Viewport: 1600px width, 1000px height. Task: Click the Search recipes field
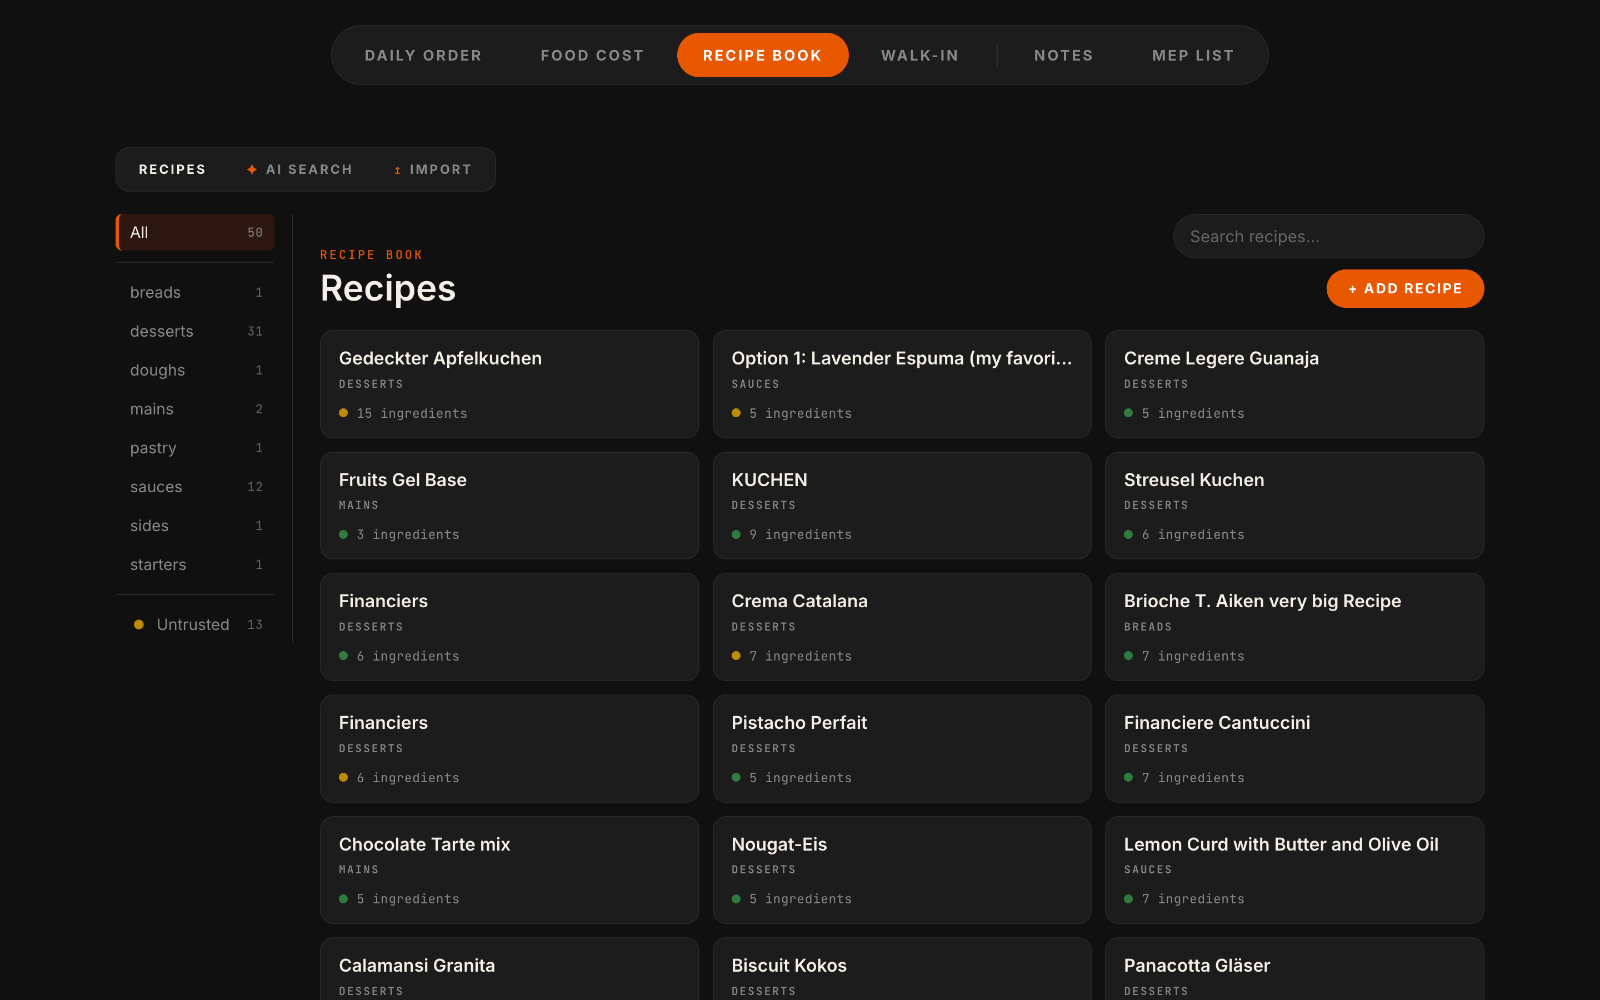[x=1328, y=236]
